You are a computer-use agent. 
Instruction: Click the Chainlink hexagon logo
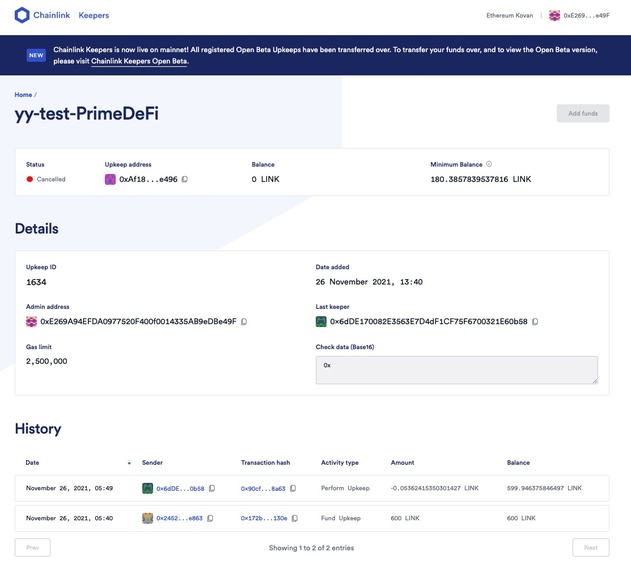click(x=22, y=15)
